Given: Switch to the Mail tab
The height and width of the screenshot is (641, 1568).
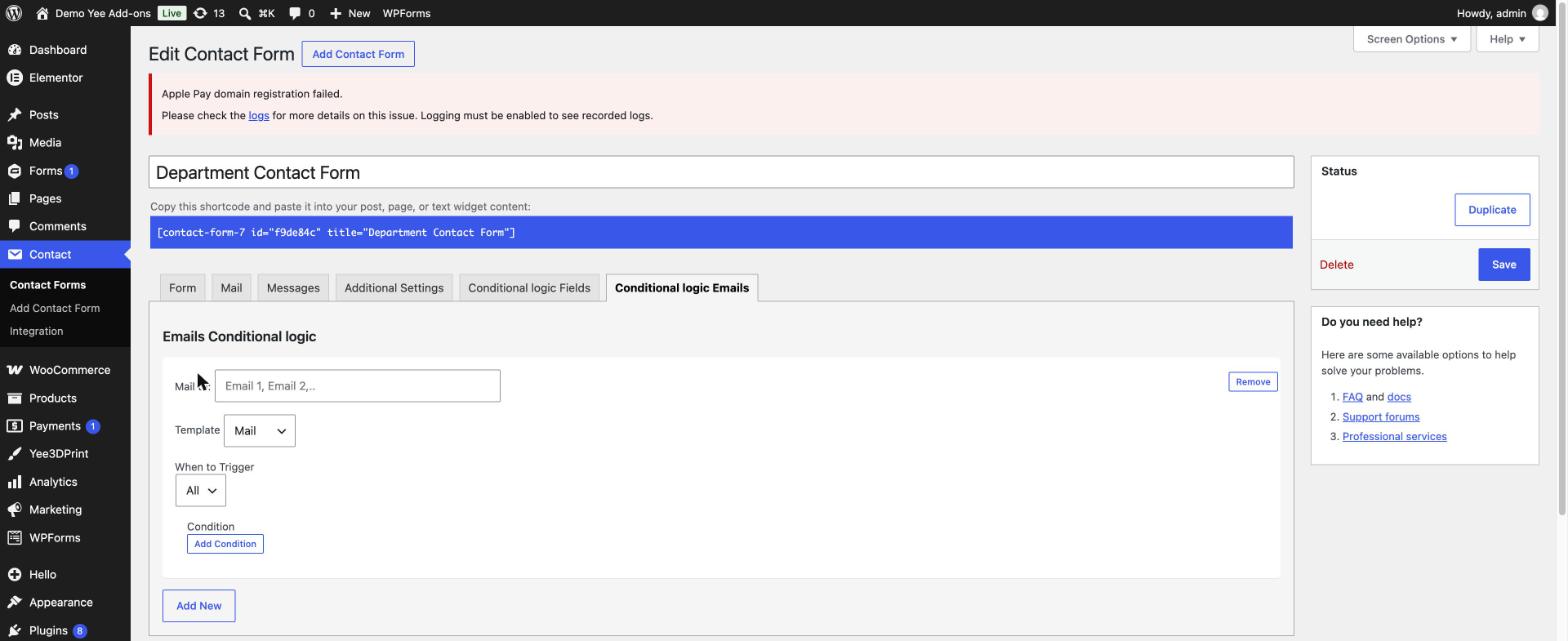Looking at the screenshot, I should (x=231, y=288).
